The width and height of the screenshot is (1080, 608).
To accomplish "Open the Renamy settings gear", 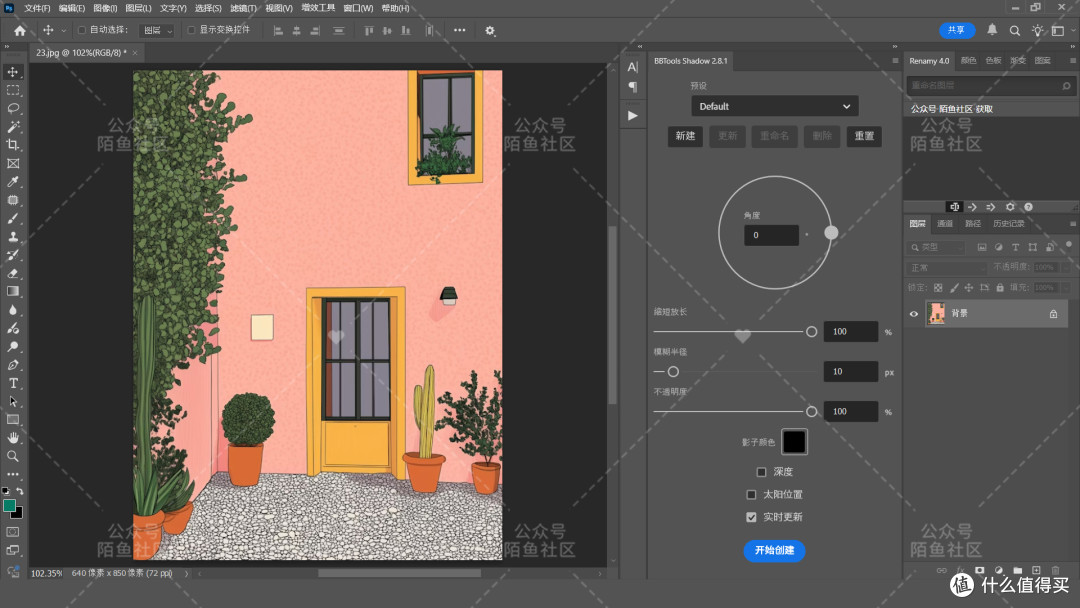I will coord(1010,207).
